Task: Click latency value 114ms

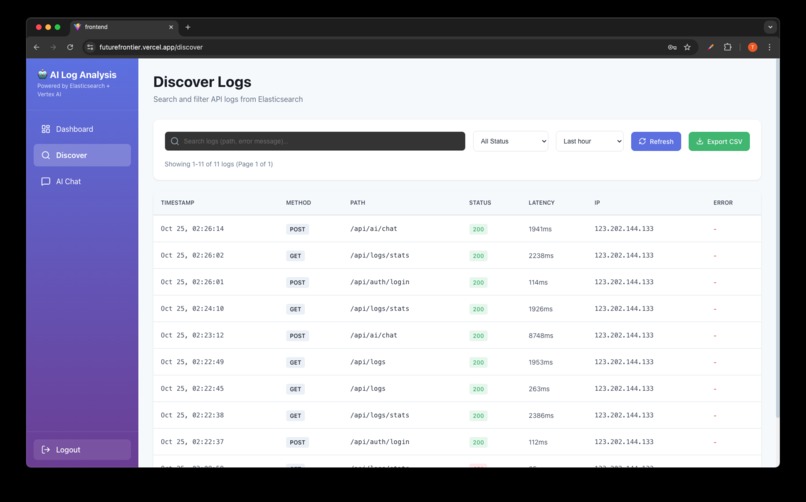Action: 538,283
